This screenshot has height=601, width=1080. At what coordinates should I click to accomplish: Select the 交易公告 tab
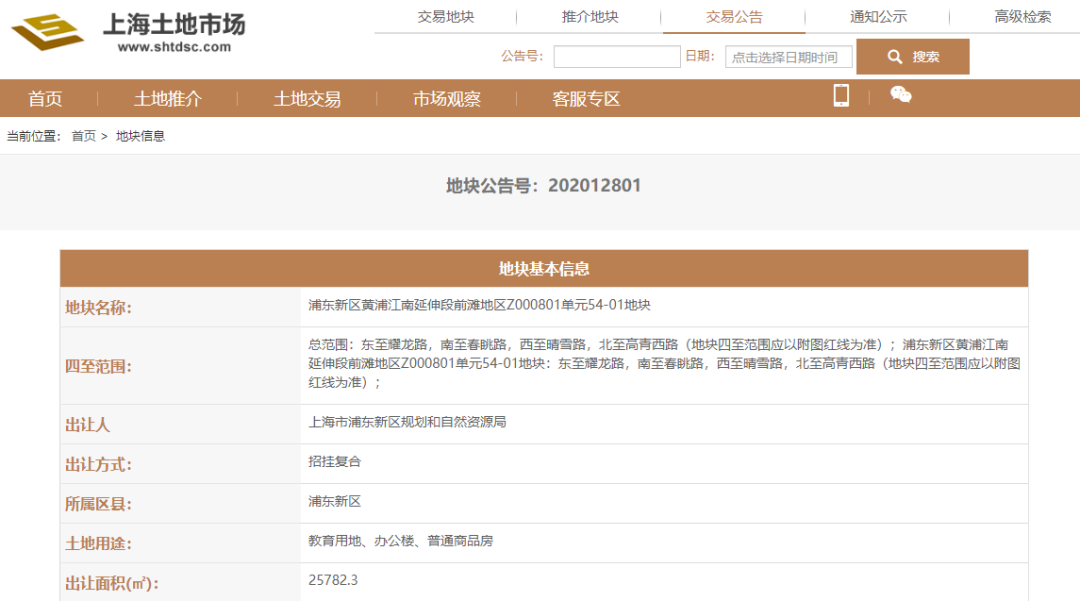[x=734, y=17]
